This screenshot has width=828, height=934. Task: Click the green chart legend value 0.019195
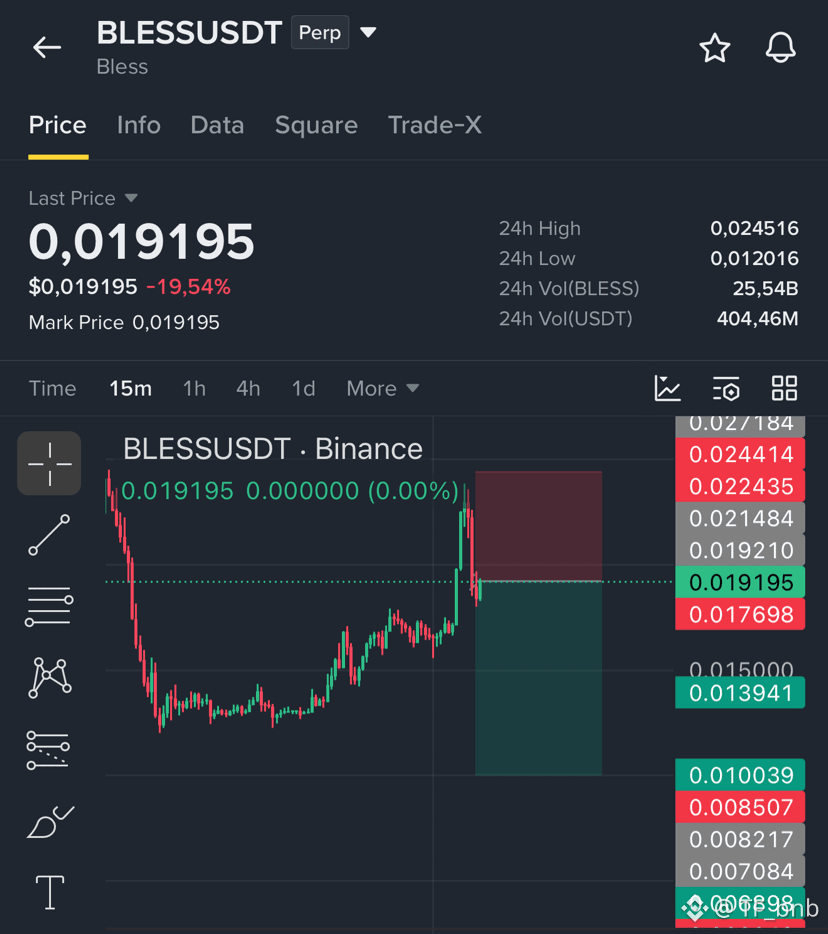(178, 491)
